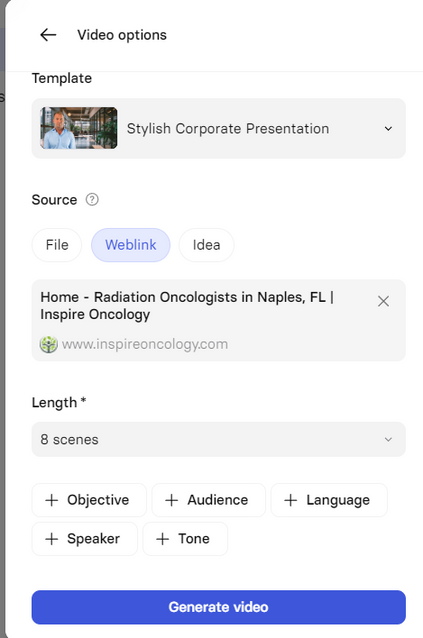Add an Objective option
The height and width of the screenshot is (638, 423).
89,500
